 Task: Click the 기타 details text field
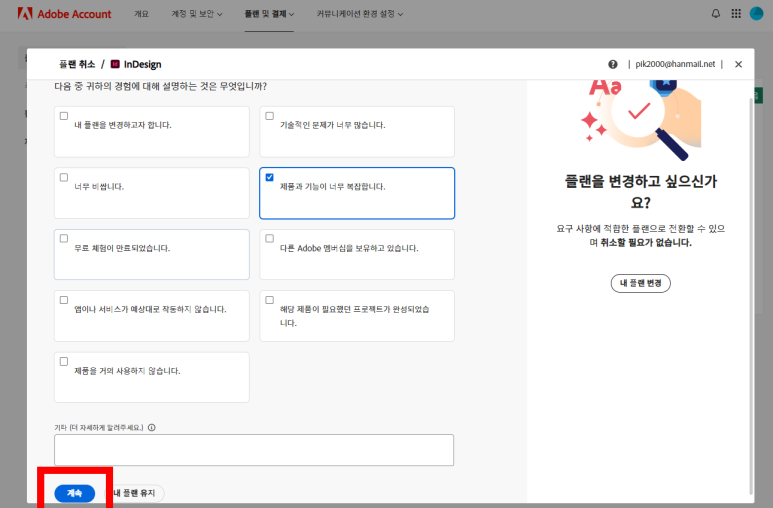[254, 450]
